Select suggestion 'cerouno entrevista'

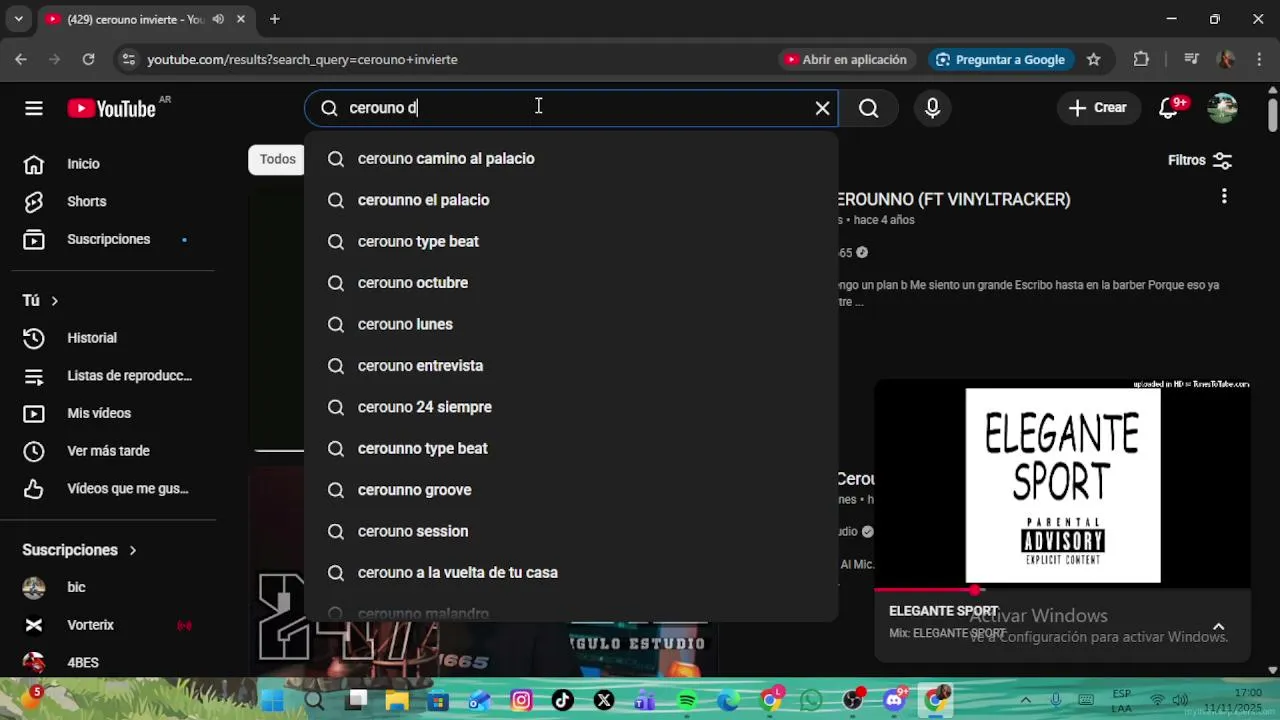(x=571, y=366)
